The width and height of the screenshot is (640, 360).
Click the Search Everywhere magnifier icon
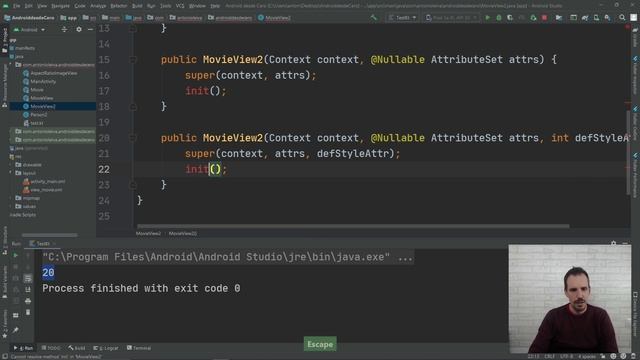coord(622,18)
